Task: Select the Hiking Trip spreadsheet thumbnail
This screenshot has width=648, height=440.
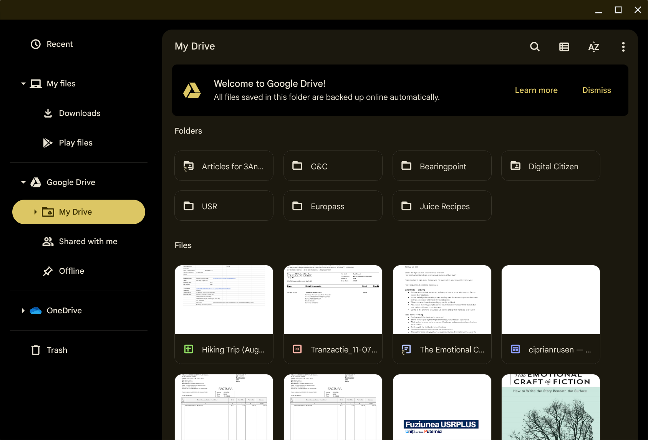Action: click(224, 300)
